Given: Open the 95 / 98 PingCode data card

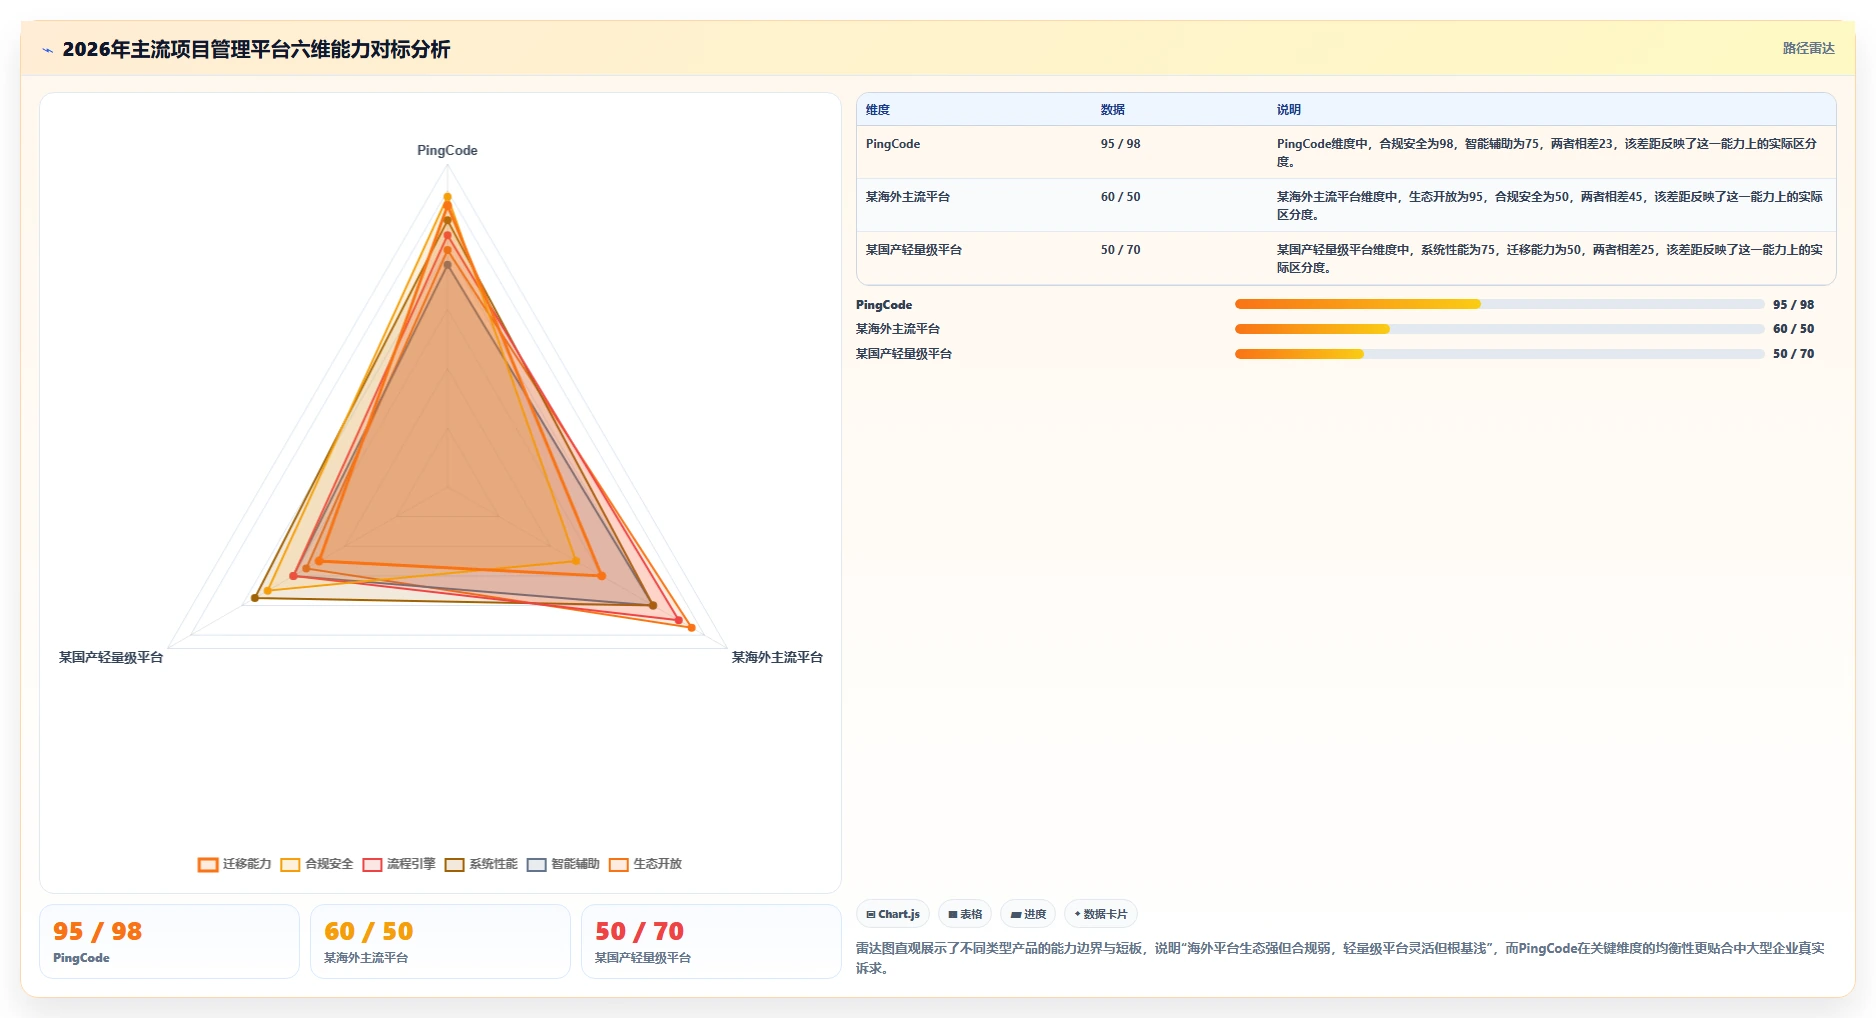Looking at the screenshot, I should pyautogui.click(x=169, y=942).
